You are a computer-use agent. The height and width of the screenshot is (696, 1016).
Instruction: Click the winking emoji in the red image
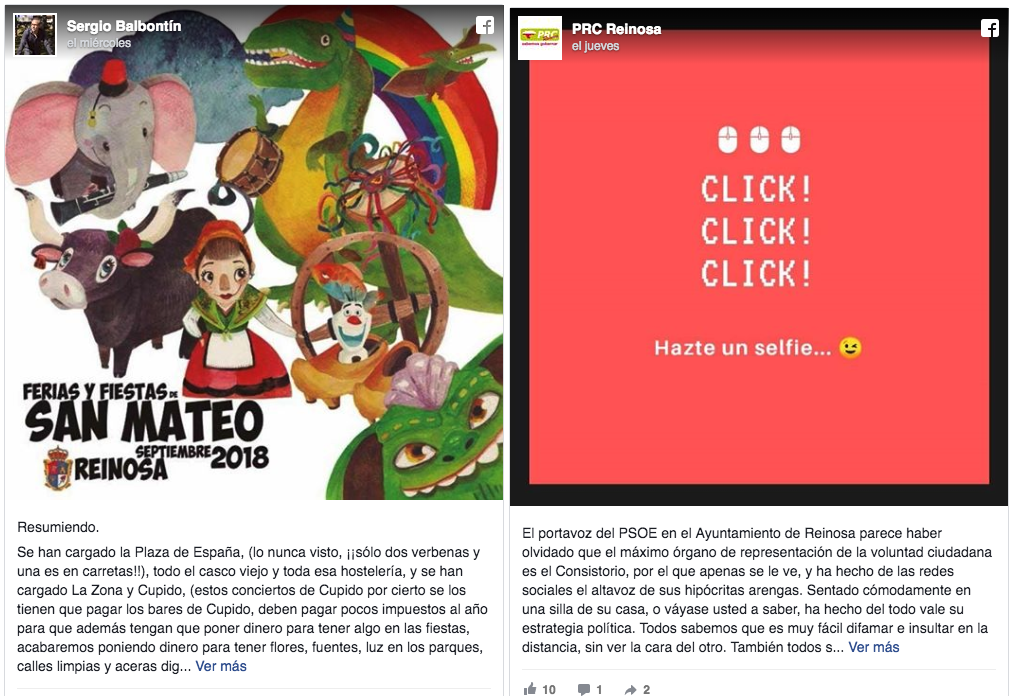(x=850, y=348)
